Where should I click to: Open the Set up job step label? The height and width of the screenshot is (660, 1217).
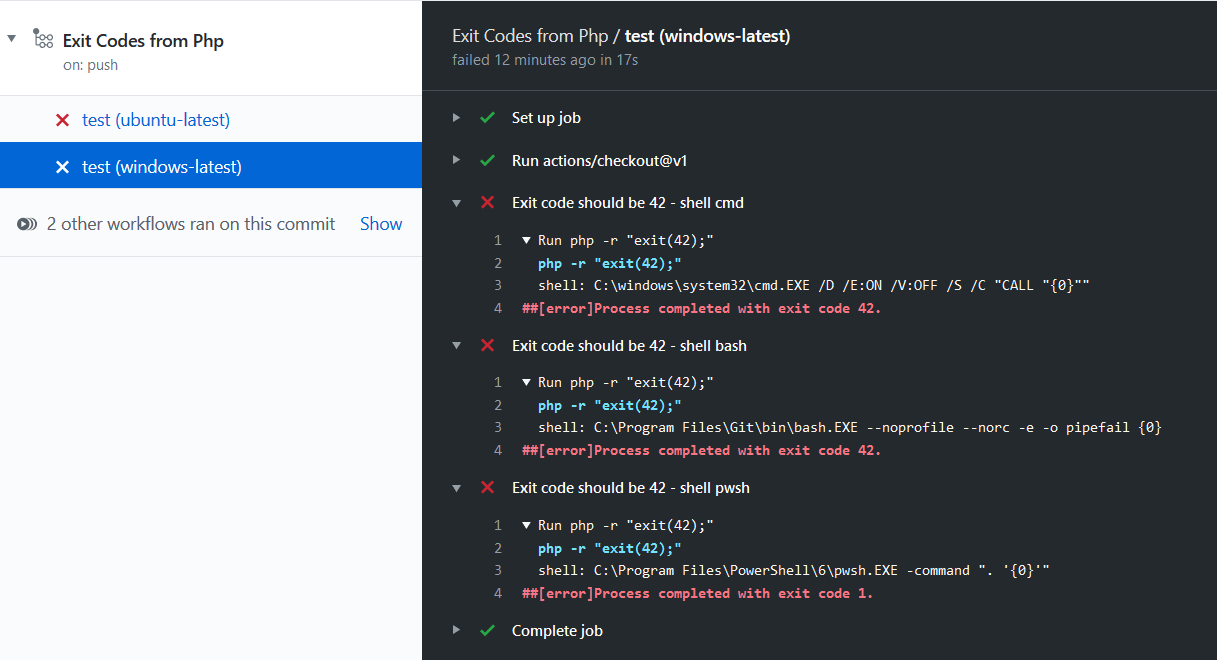pos(546,118)
